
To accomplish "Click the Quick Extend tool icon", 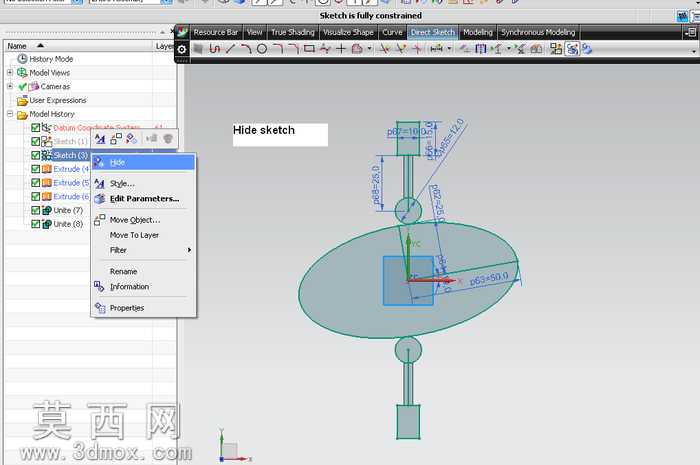I will click(401, 49).
